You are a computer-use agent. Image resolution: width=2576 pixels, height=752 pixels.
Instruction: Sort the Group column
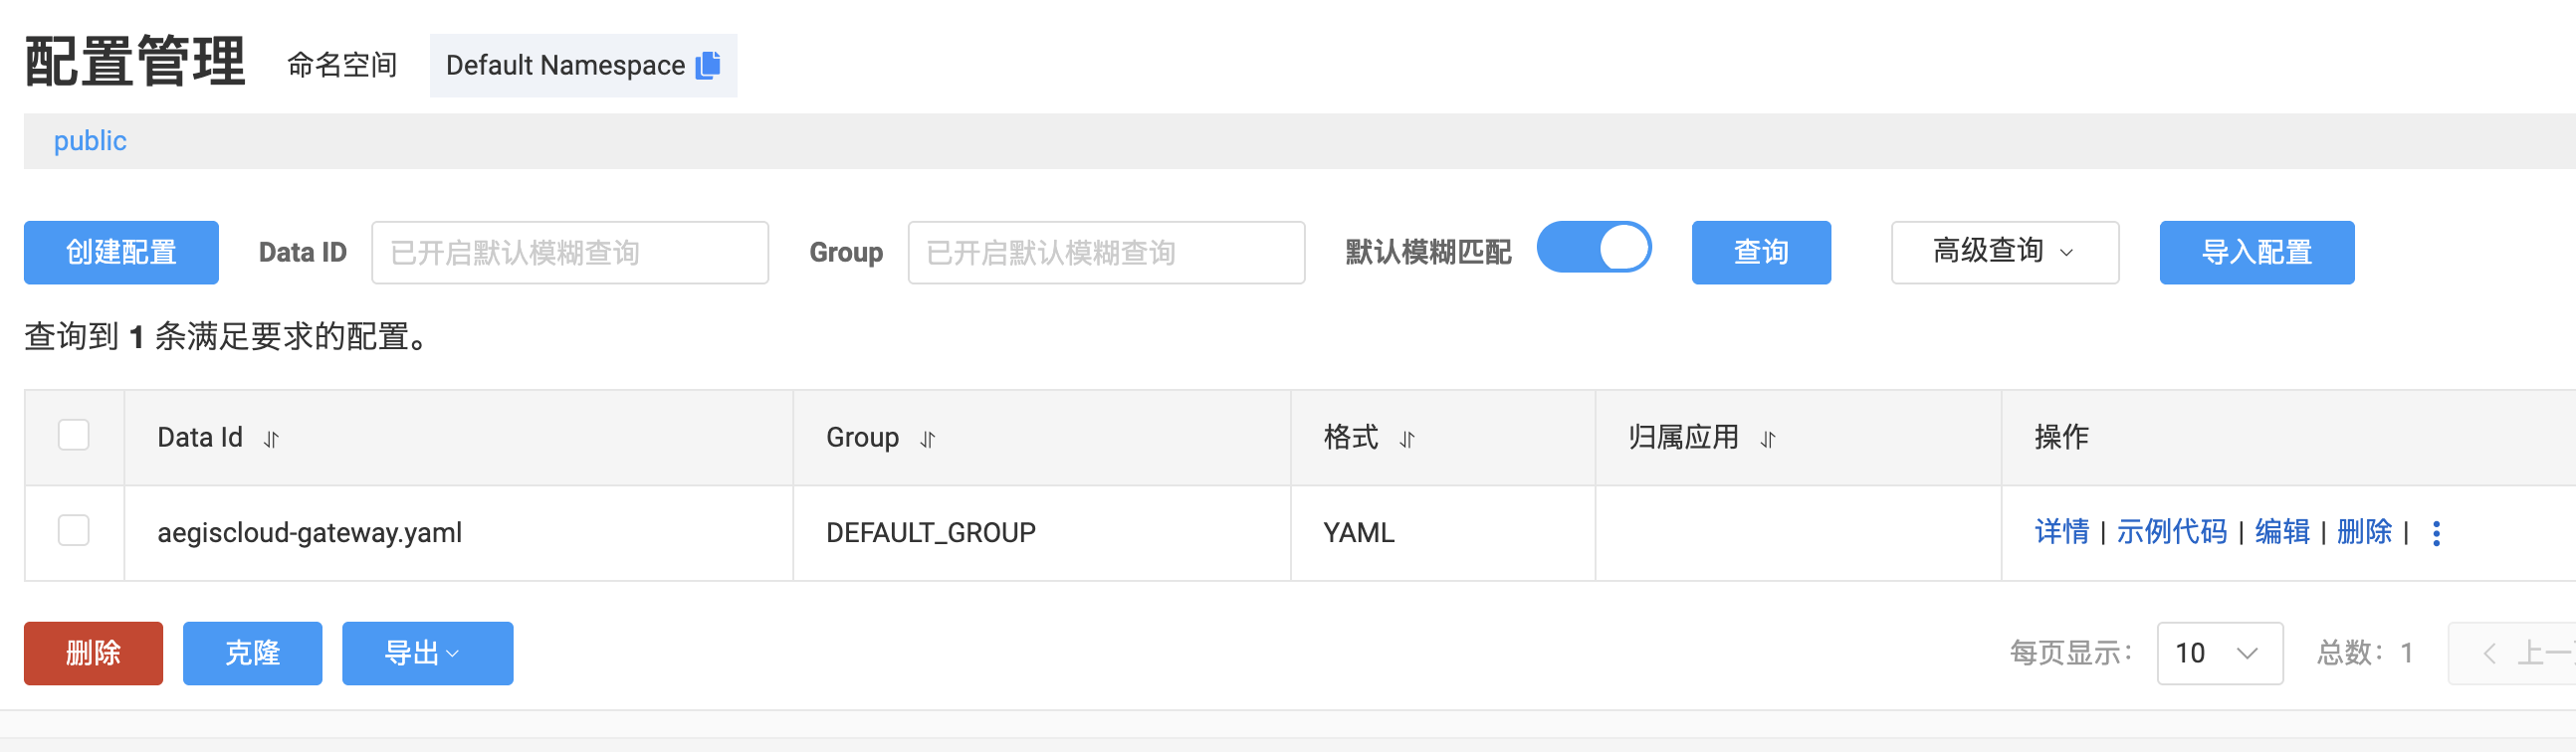928,439
